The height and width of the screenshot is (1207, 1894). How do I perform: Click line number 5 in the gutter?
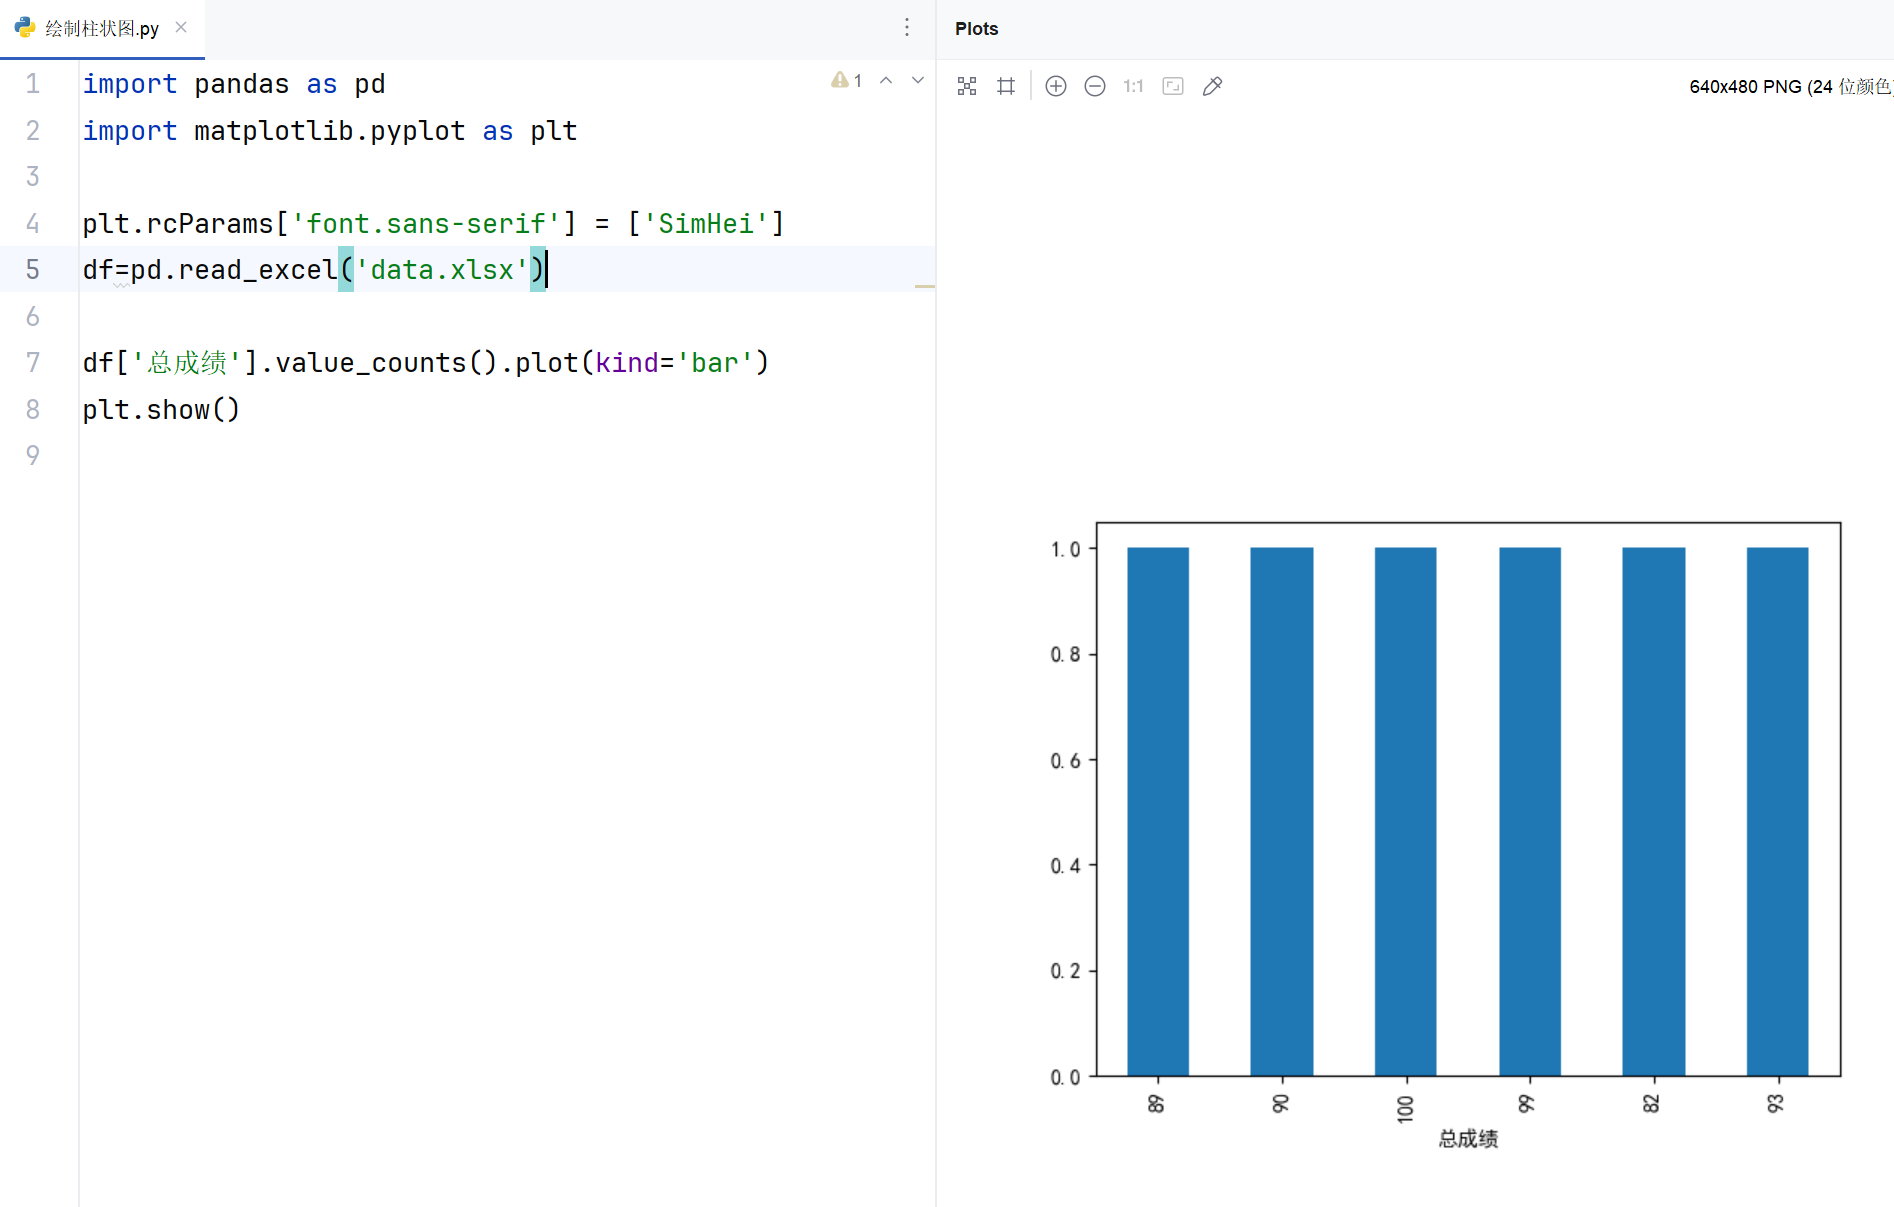point(33,270)
